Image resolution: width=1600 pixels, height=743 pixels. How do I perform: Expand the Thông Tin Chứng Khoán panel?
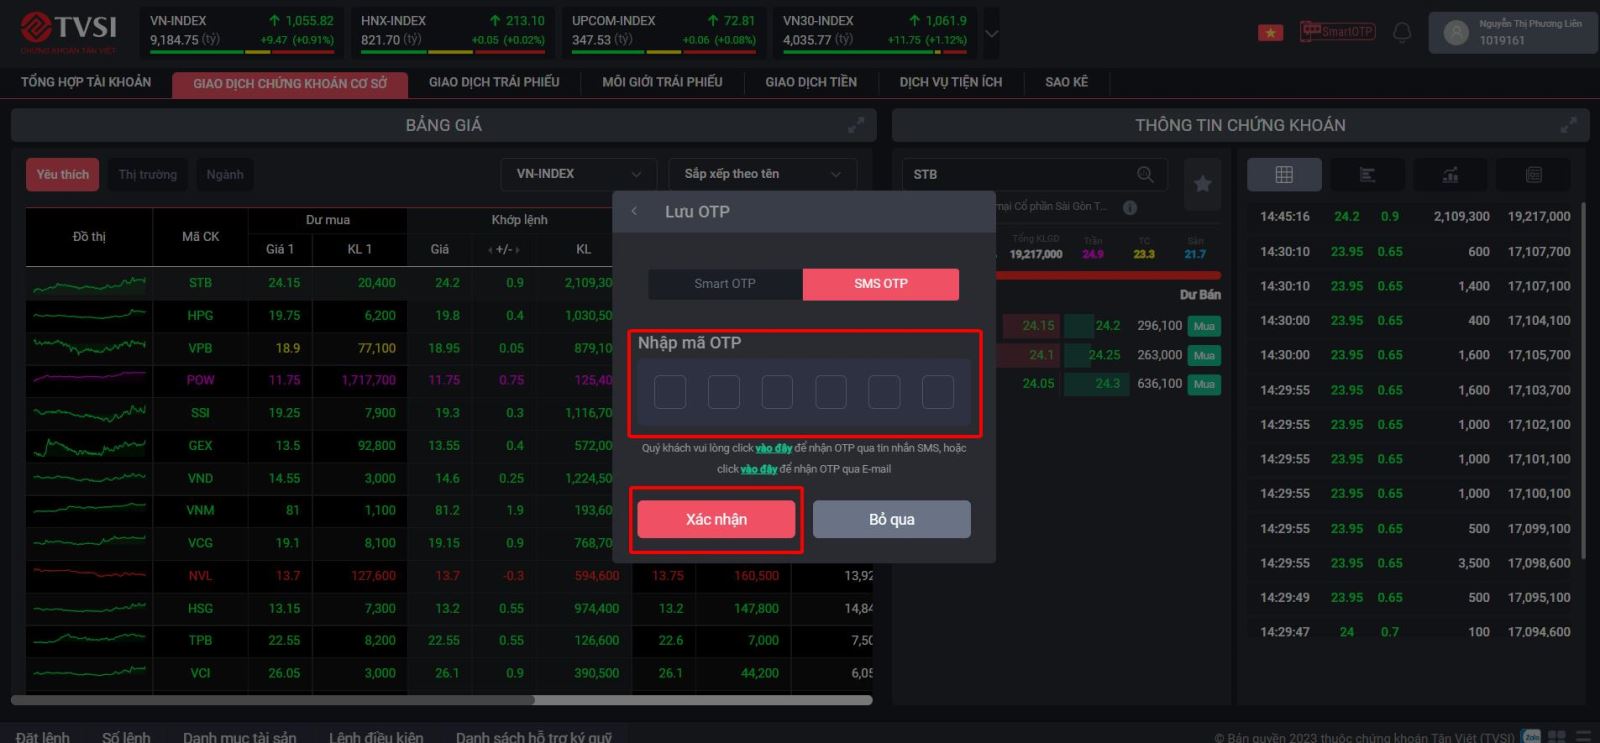click(x=1568, y=125)
